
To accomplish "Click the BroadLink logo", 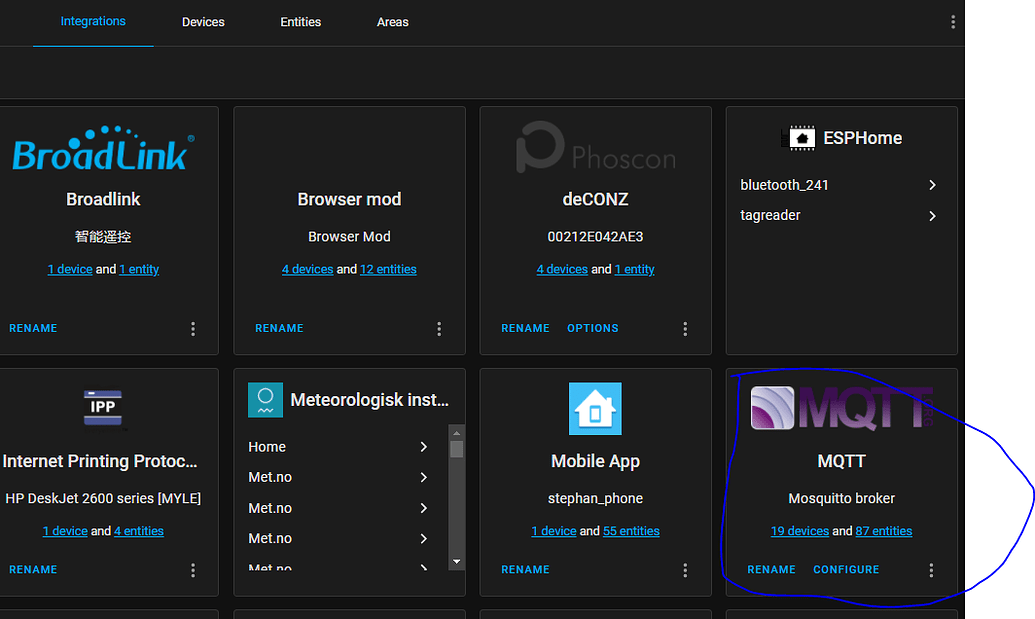I will pyautogui.click(x=104, y=148).
